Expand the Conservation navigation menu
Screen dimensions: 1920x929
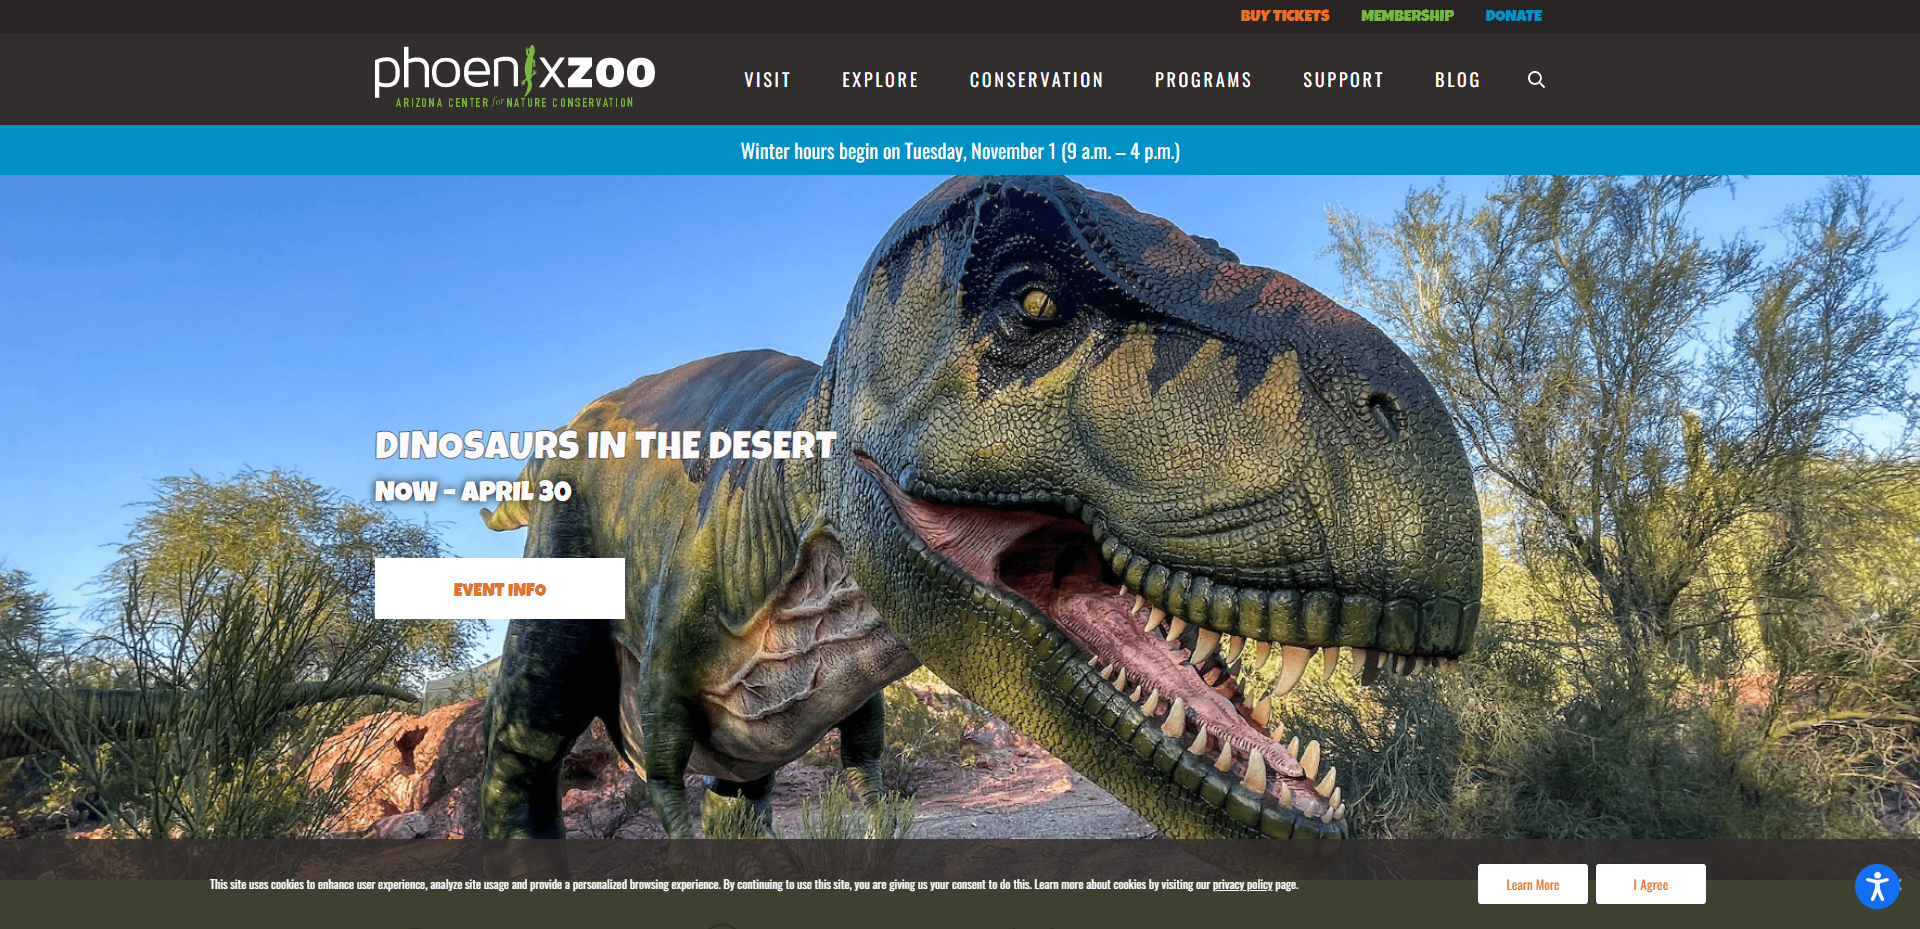[1036, 80]
